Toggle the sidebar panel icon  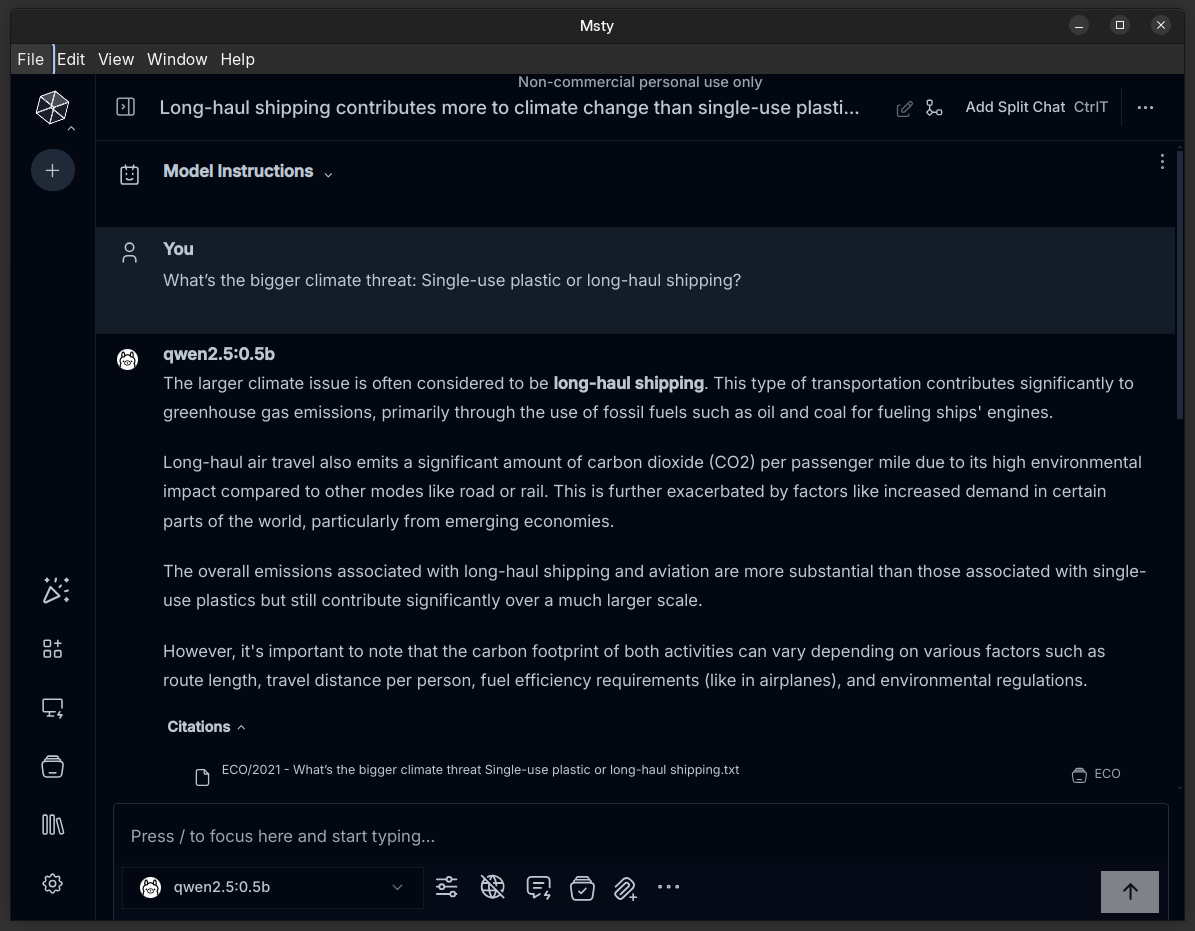point(126,107)
